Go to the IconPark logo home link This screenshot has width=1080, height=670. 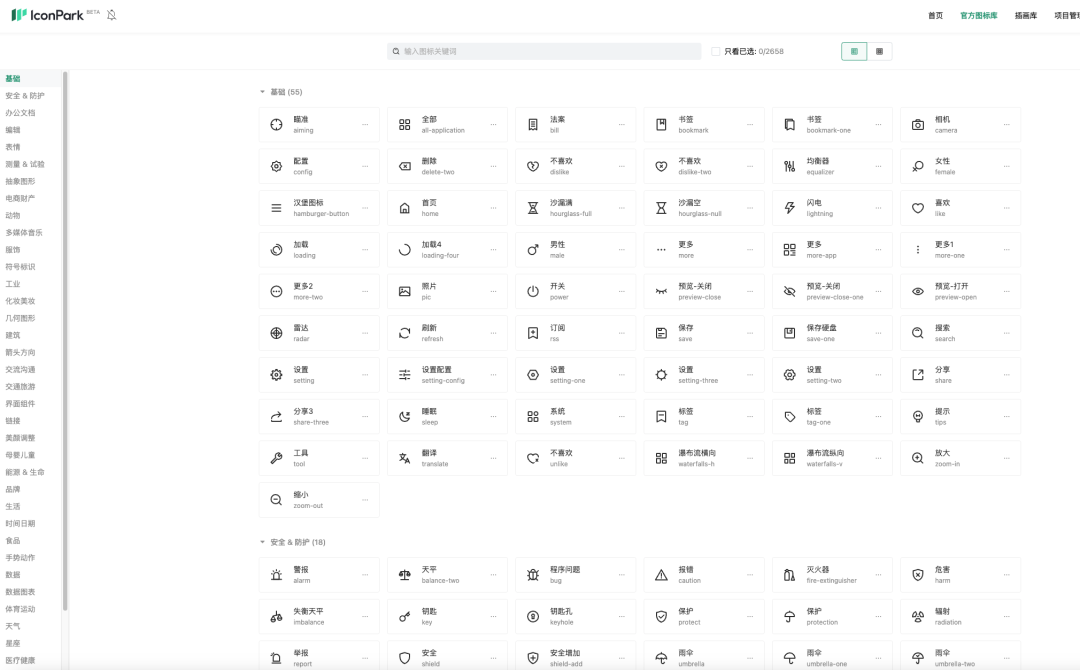[48, 15]
